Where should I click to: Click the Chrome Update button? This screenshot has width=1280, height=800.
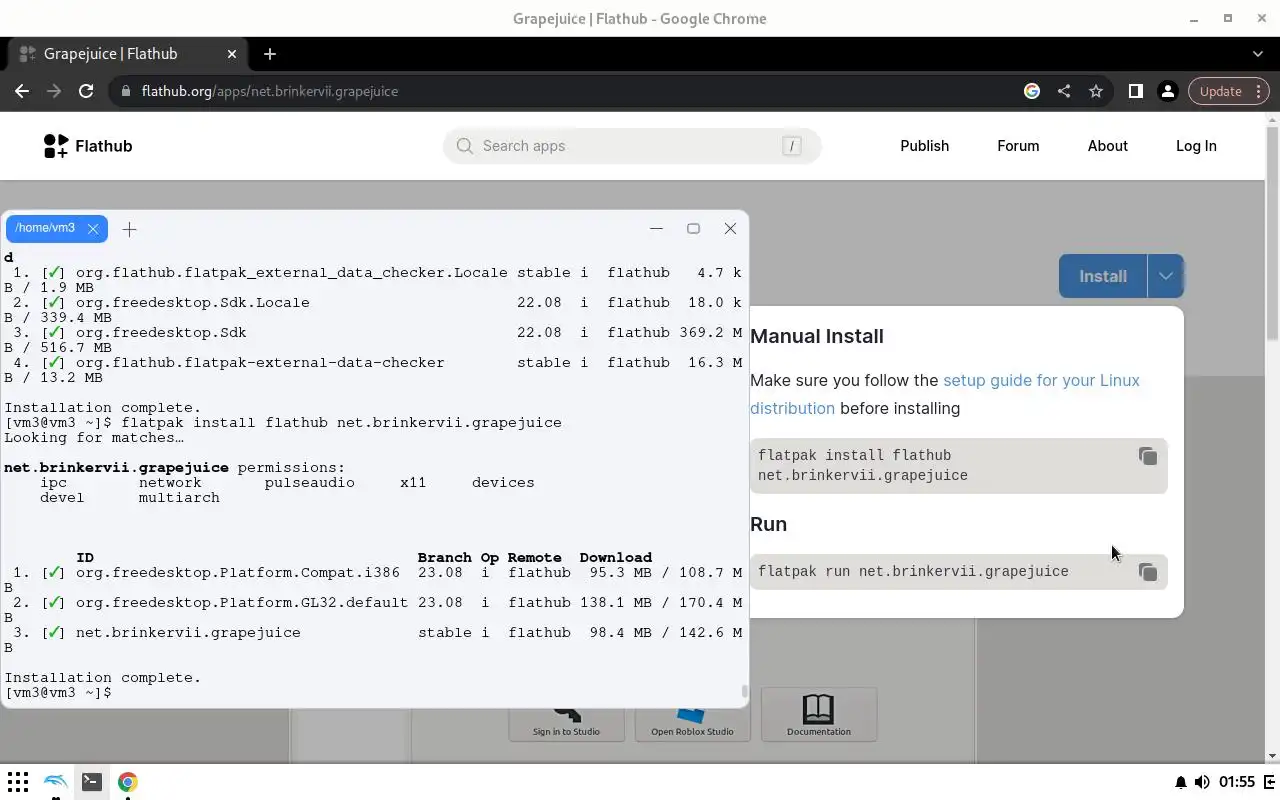click(x=1220, y=91)
